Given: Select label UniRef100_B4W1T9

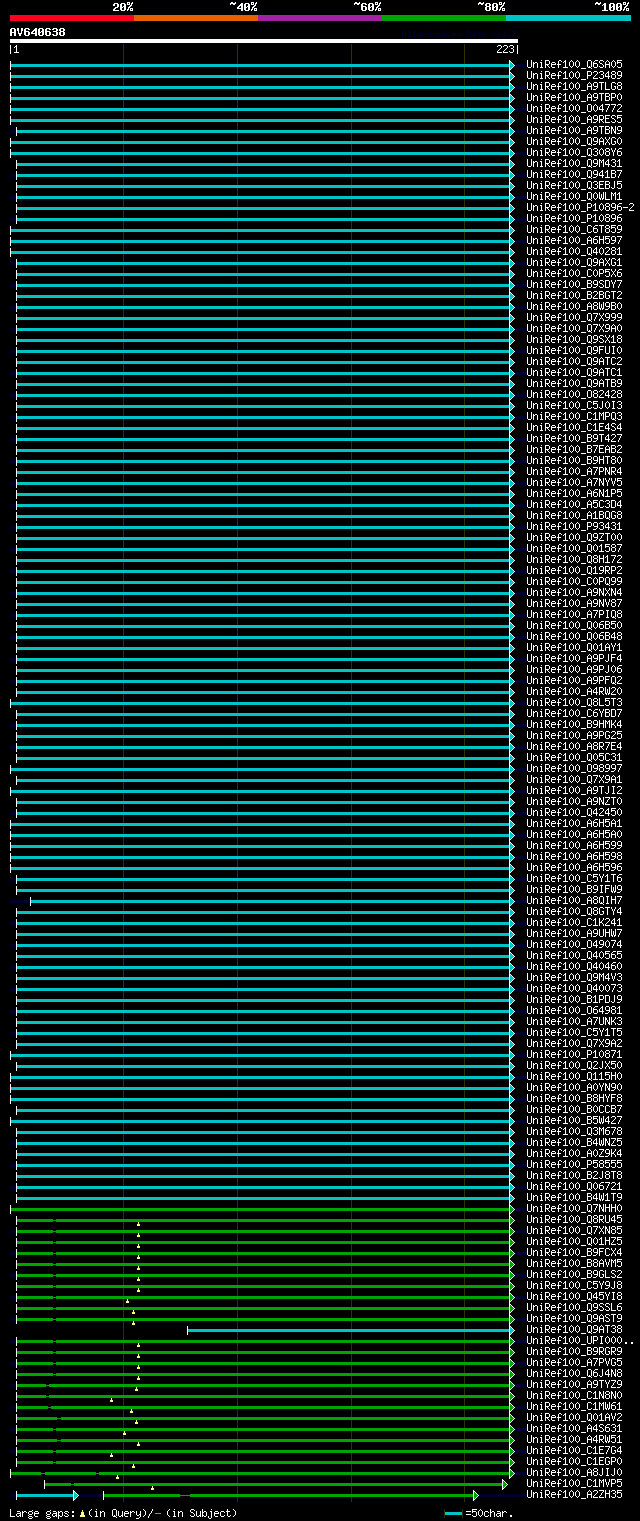Looking at the screenshot, I should (574, 1197).
